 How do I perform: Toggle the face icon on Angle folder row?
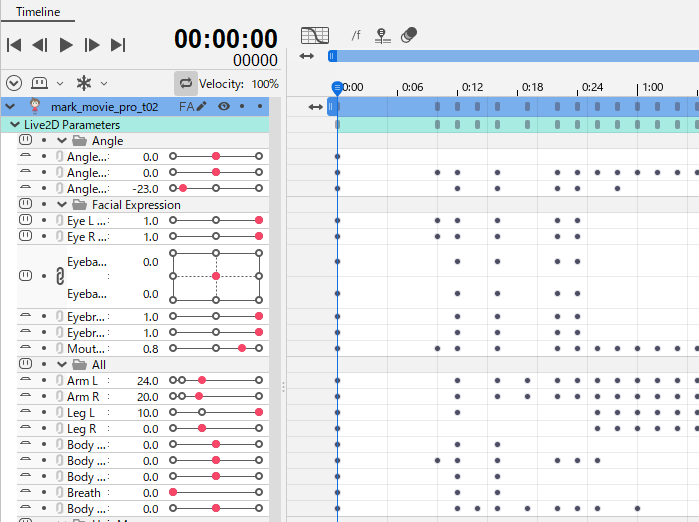pos(25,141)
